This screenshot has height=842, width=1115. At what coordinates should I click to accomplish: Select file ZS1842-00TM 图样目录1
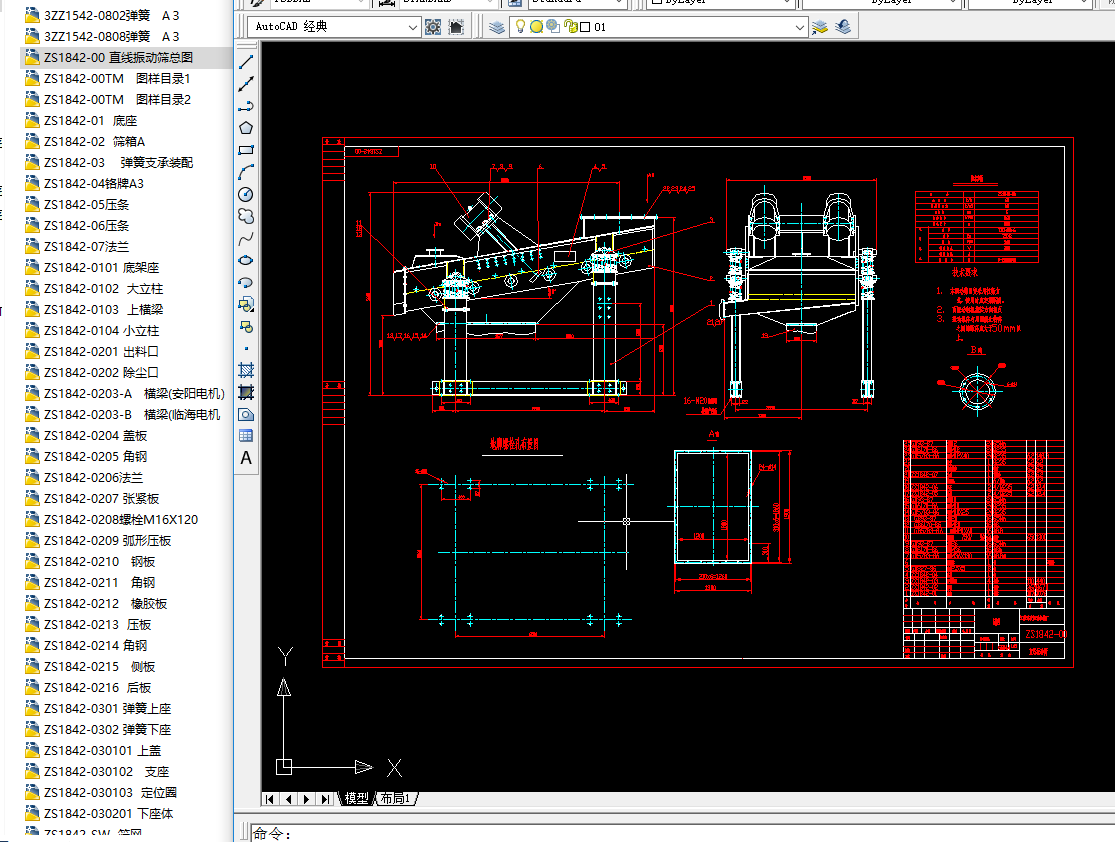point(107,78)
